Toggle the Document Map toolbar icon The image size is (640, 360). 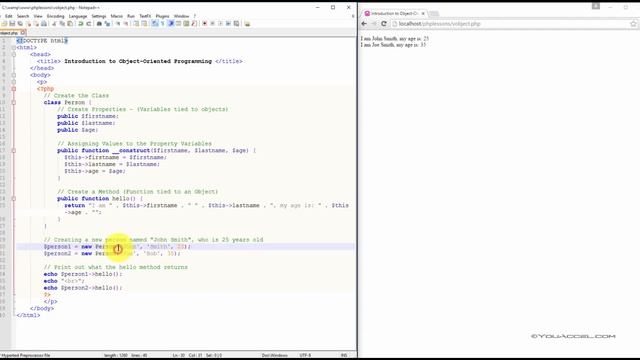coord(186,24)
